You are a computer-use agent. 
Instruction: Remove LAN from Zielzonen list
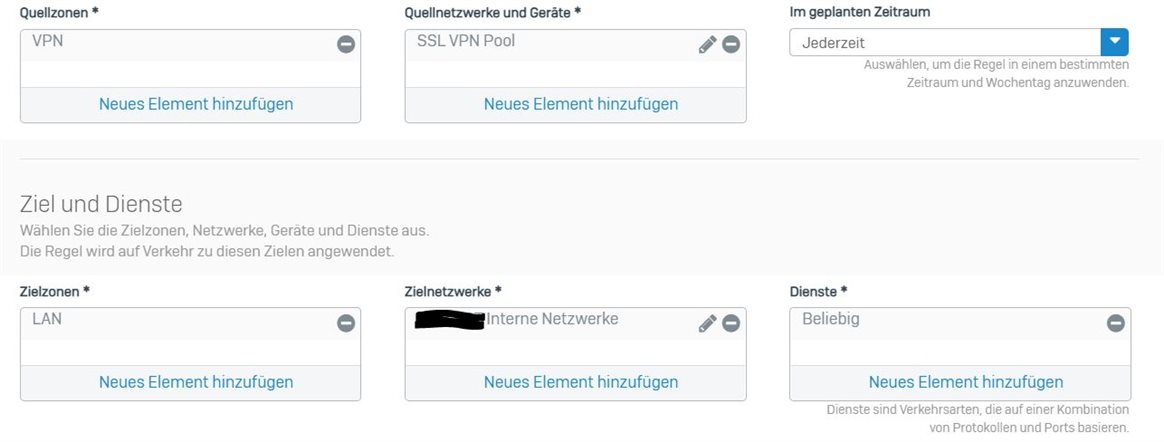click(x=346, y=323)
